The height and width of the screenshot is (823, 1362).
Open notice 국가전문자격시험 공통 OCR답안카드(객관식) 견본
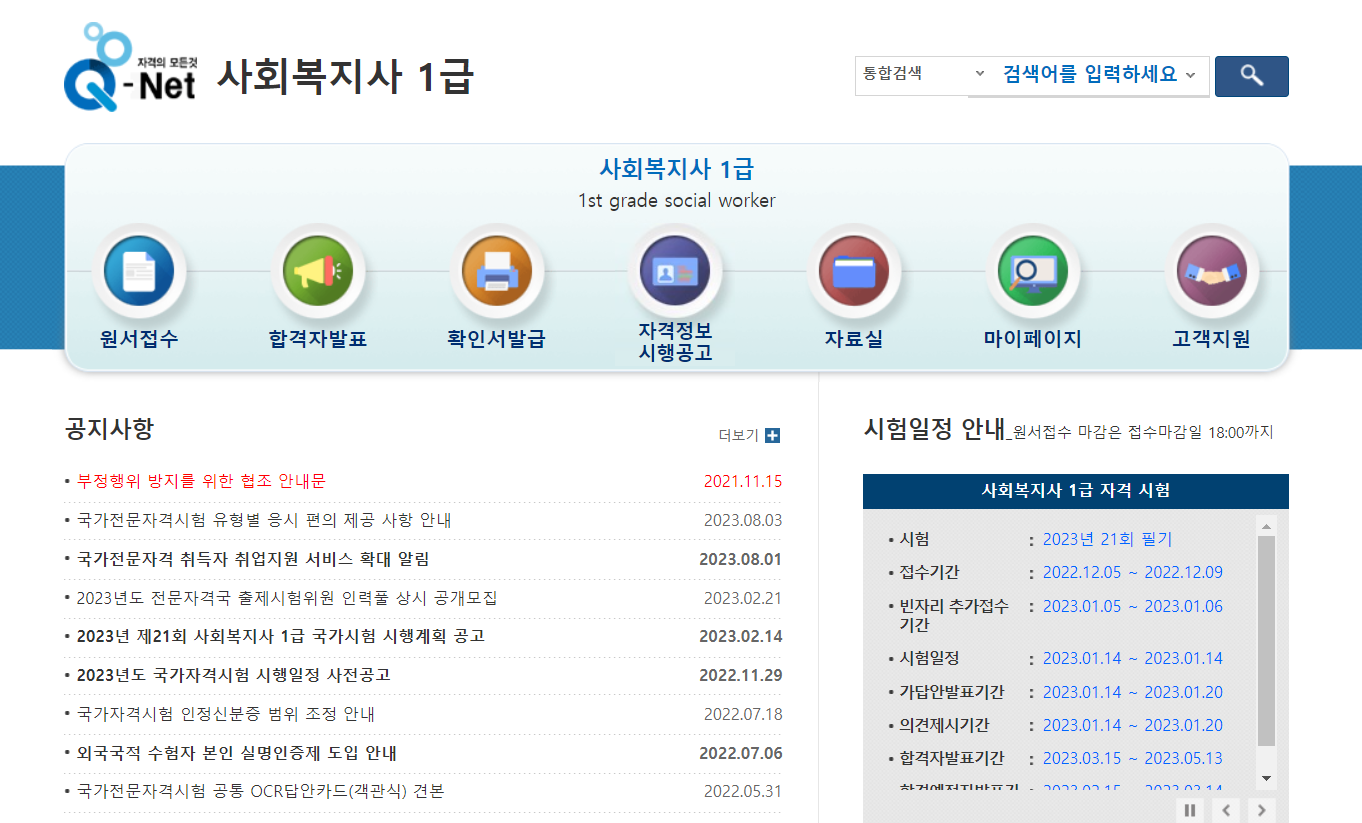click(x=260, y=791)
